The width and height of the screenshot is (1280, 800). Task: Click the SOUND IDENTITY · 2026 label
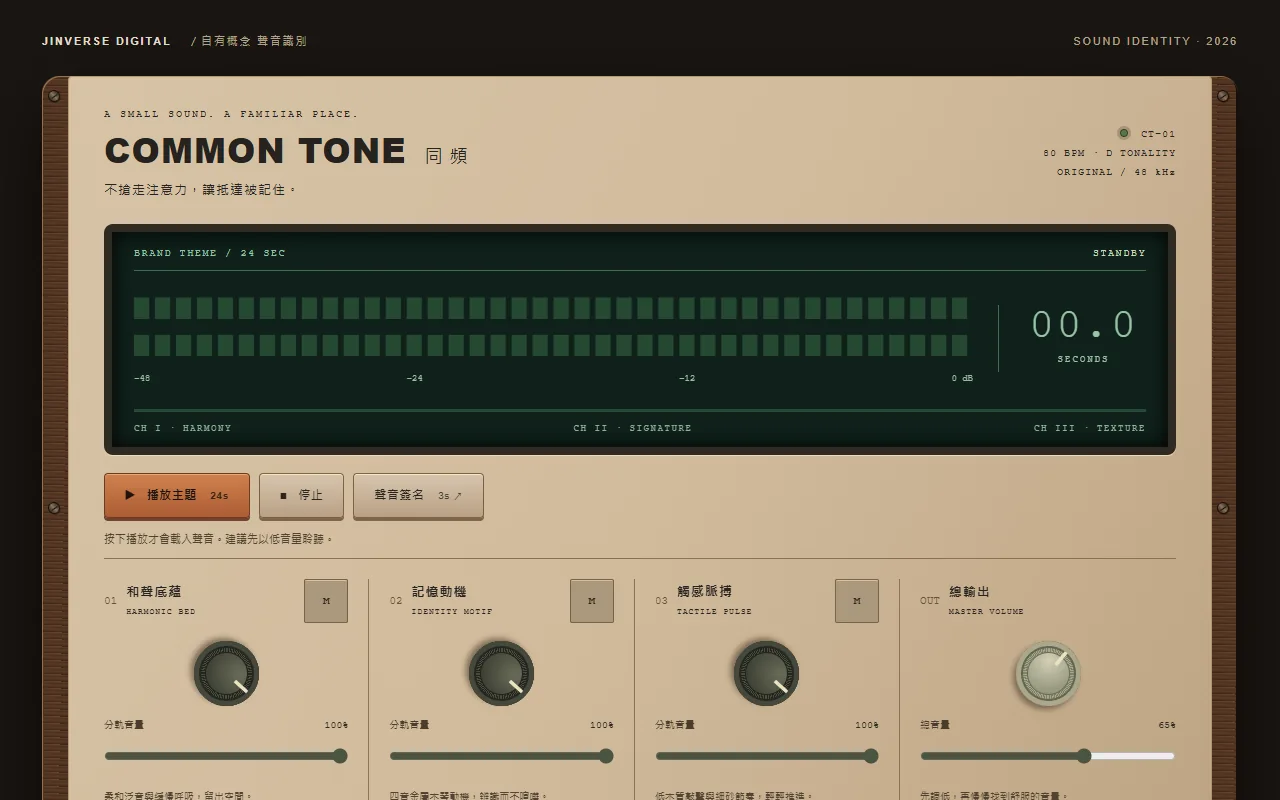coord(1155,41)
